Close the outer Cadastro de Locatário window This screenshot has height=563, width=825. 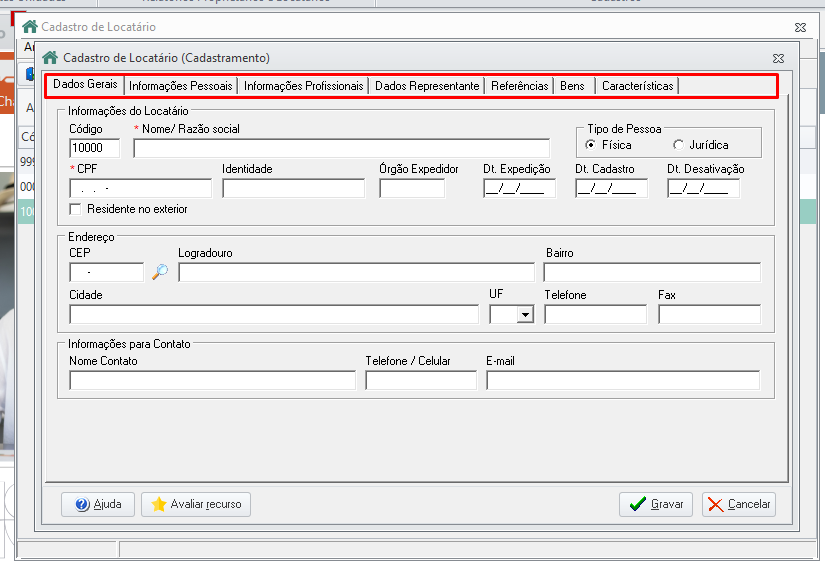tap(800, 27)
